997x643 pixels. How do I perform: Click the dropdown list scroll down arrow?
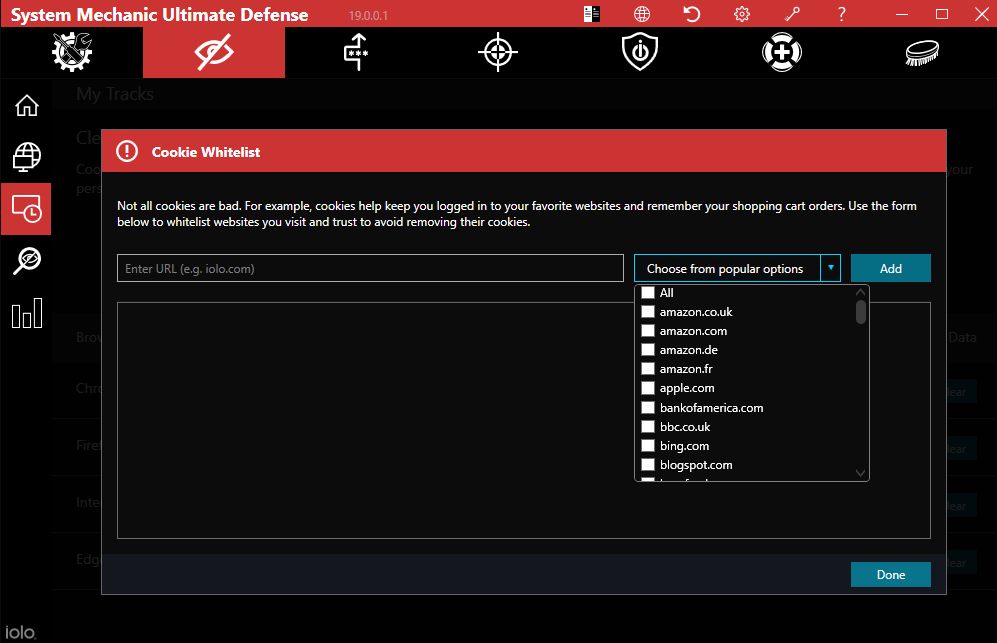click(860, 473)
